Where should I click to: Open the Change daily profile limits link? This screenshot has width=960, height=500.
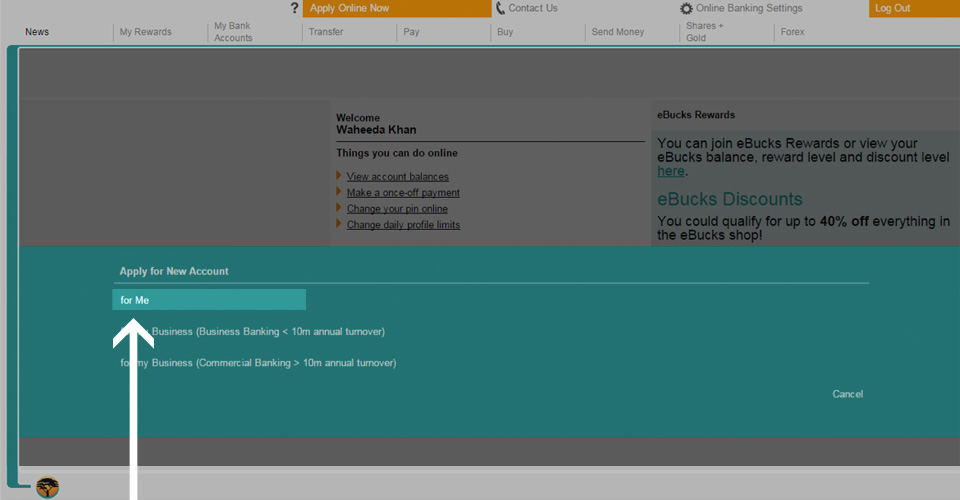[x=403, y=225]
